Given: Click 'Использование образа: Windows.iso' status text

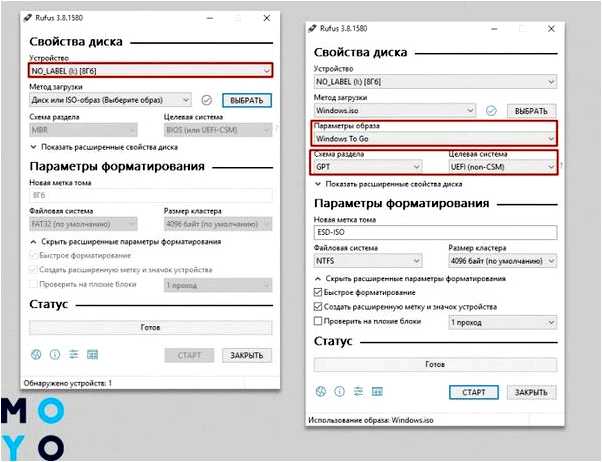Looking at the screenshot, I should point(371,420).
